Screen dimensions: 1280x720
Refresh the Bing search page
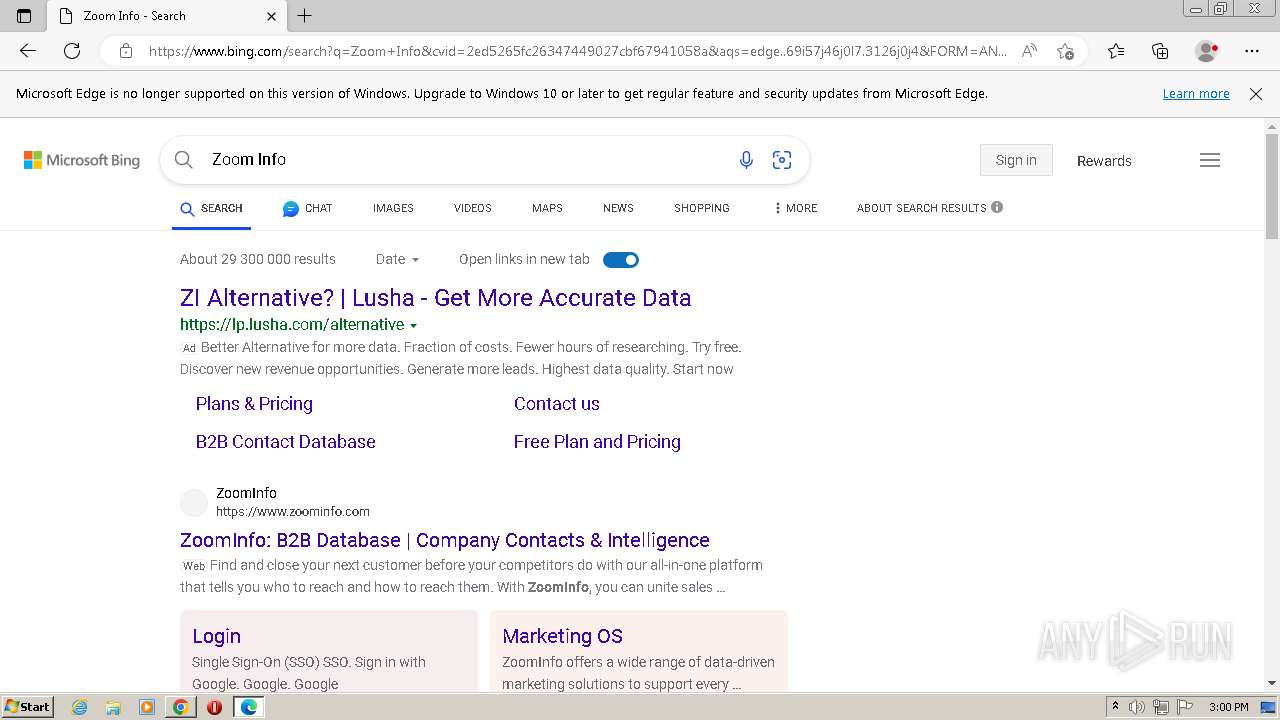(72, 51)
